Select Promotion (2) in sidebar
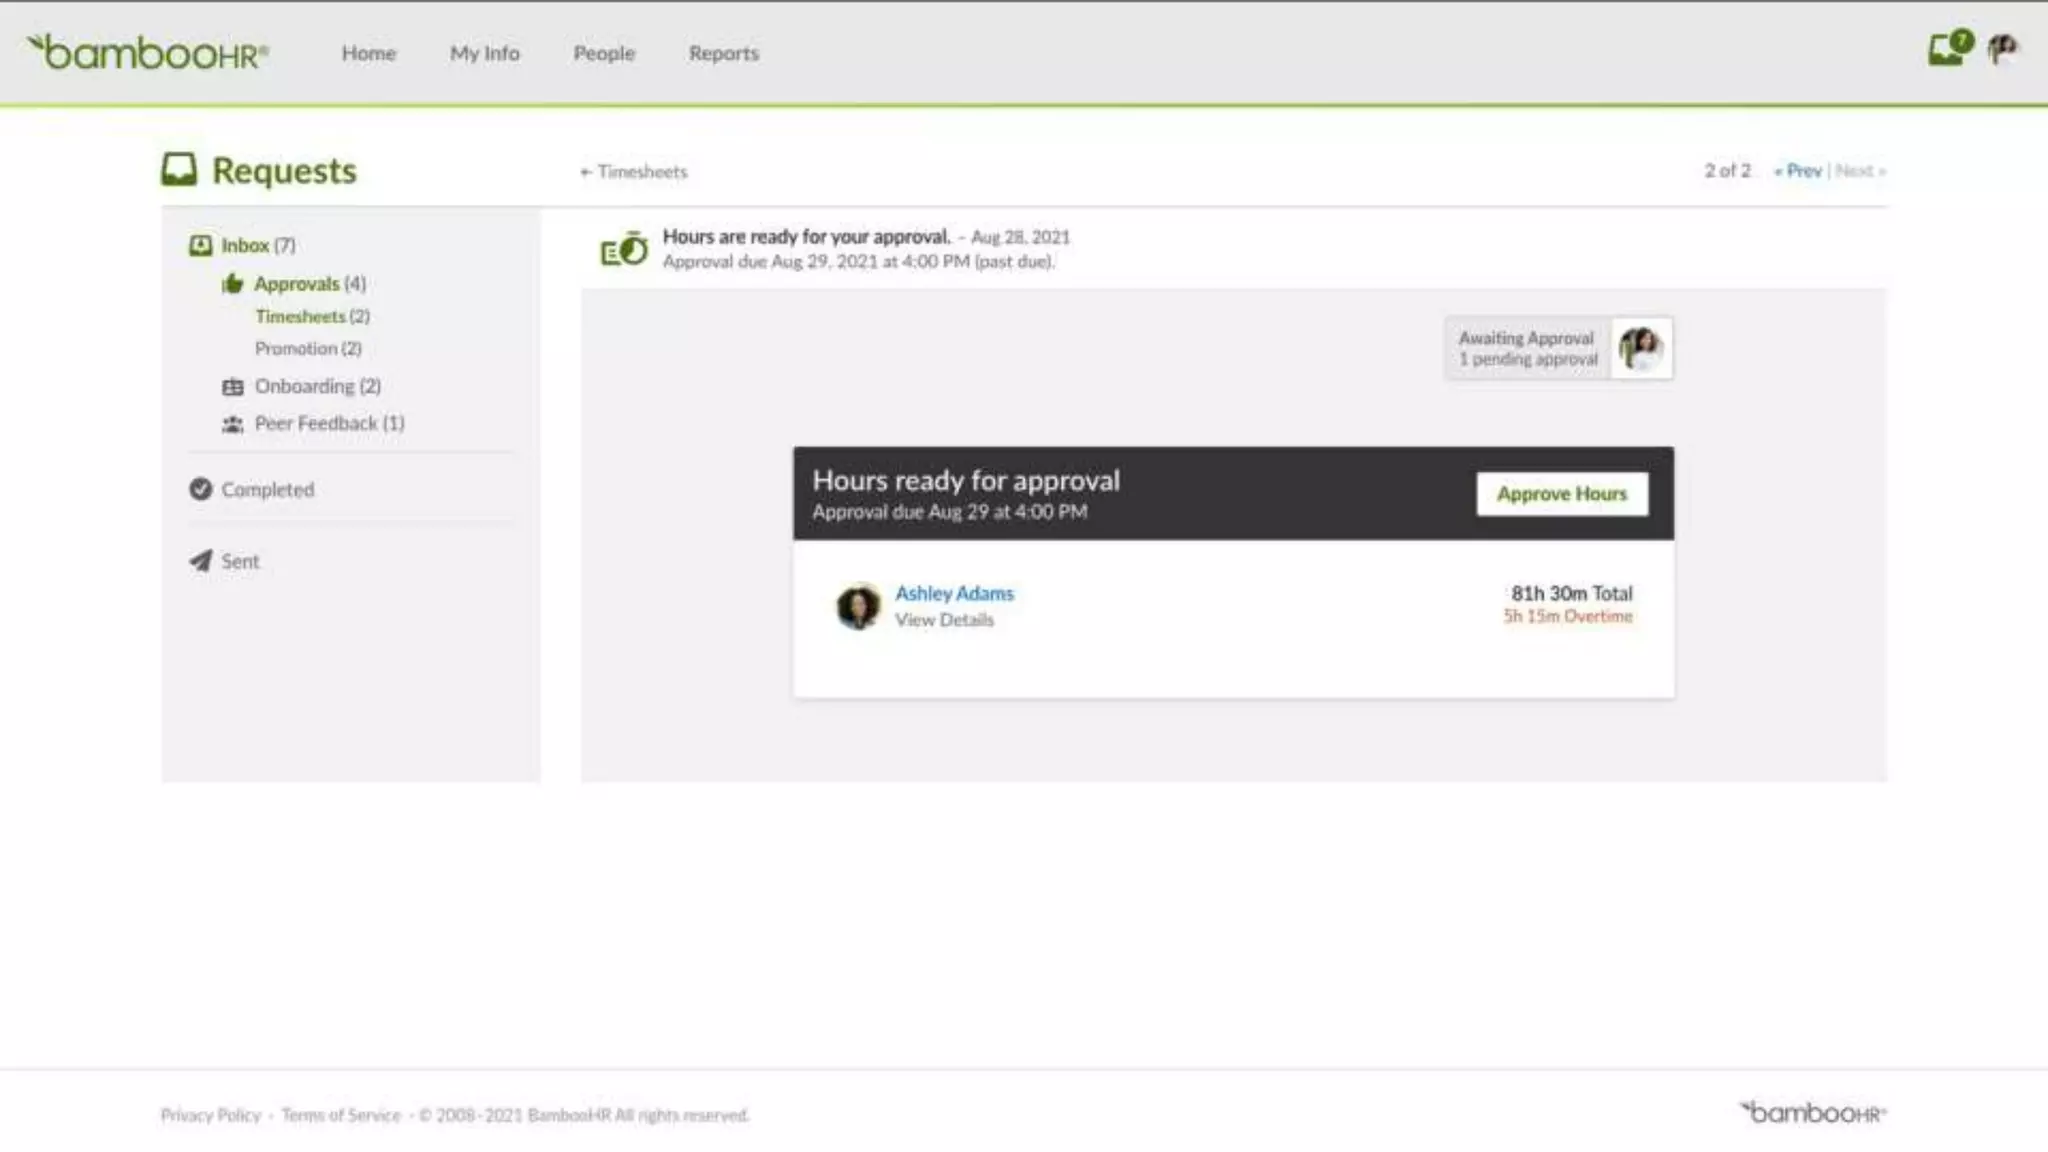2048x1152 pixels. pos(308,348)
